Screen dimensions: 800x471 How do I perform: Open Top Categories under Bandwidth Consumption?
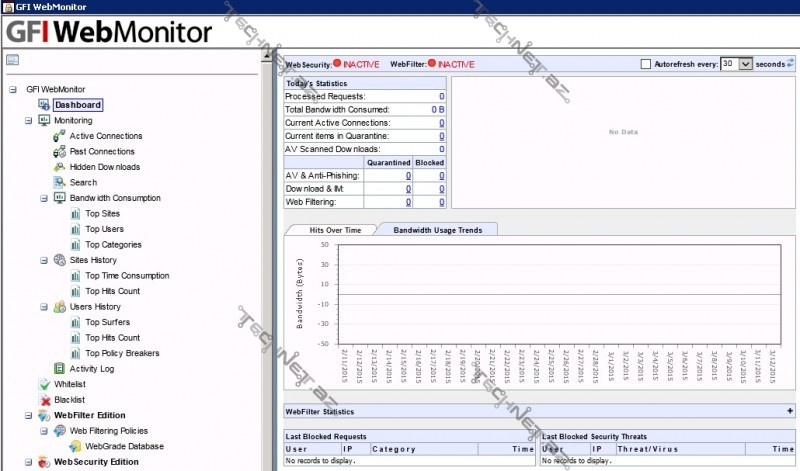pyautogui.click(x=111, y=244)
